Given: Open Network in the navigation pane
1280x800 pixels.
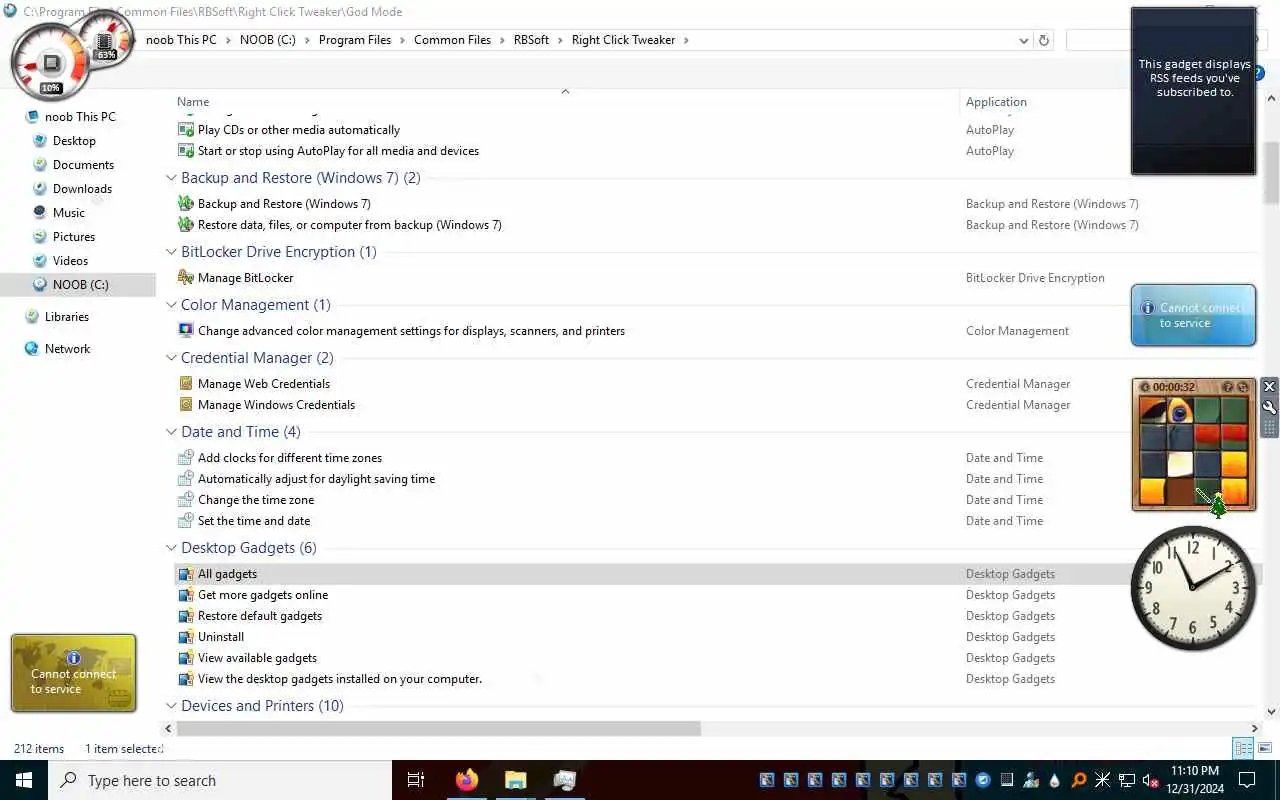Looking at the screenshot, I should [67, 349].
